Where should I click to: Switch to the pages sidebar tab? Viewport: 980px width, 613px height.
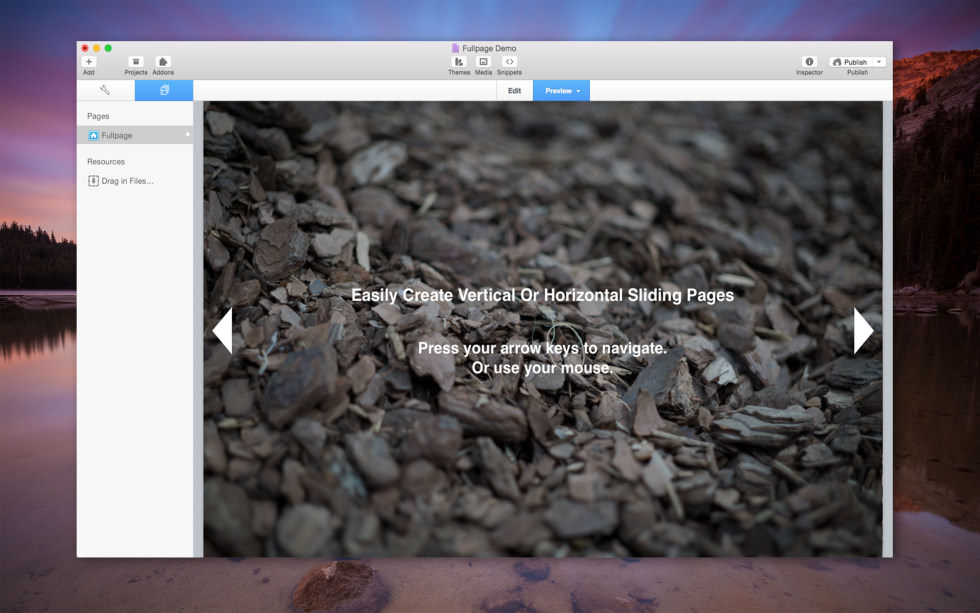click(164, 91)
